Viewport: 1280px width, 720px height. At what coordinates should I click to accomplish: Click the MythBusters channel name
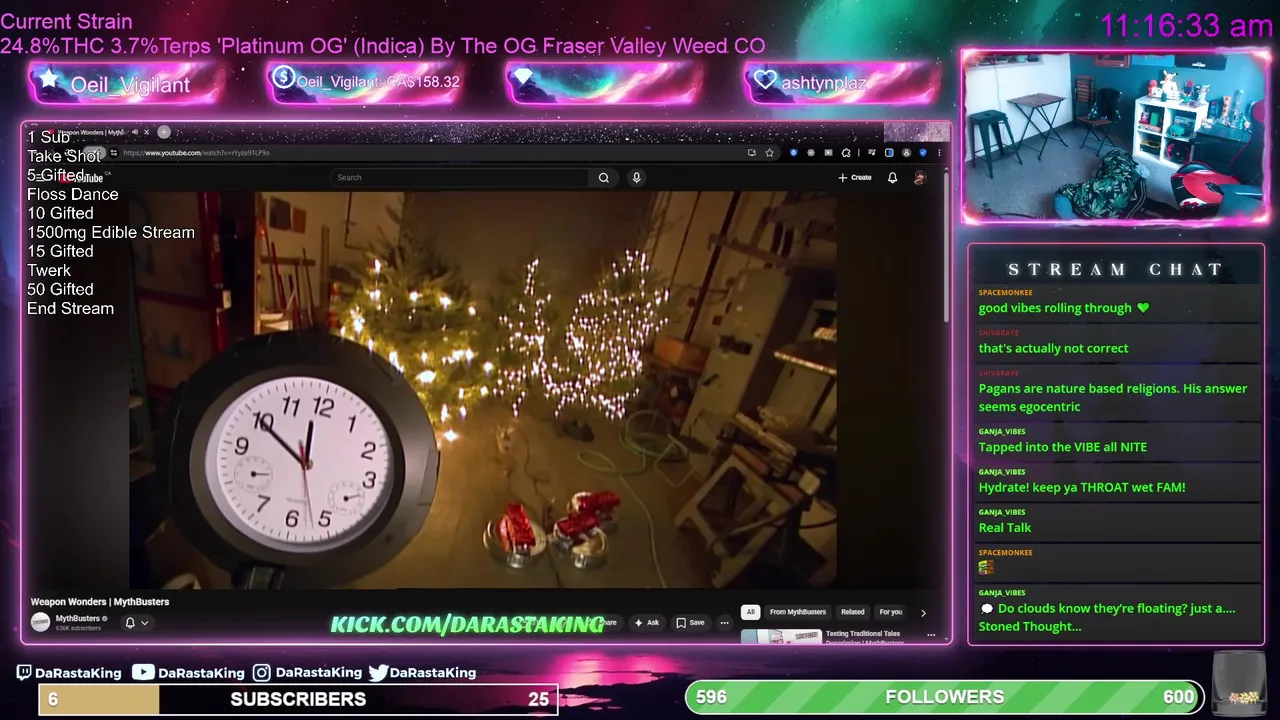pyautogui.click(x=78, y=618)
